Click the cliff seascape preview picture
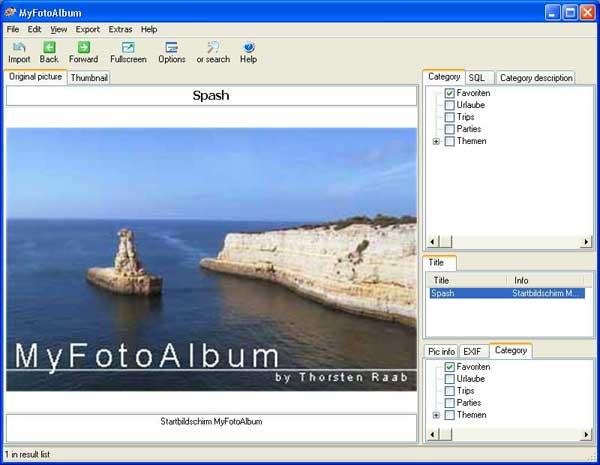Viewport: 600px width, 465px height. (211, 259)
